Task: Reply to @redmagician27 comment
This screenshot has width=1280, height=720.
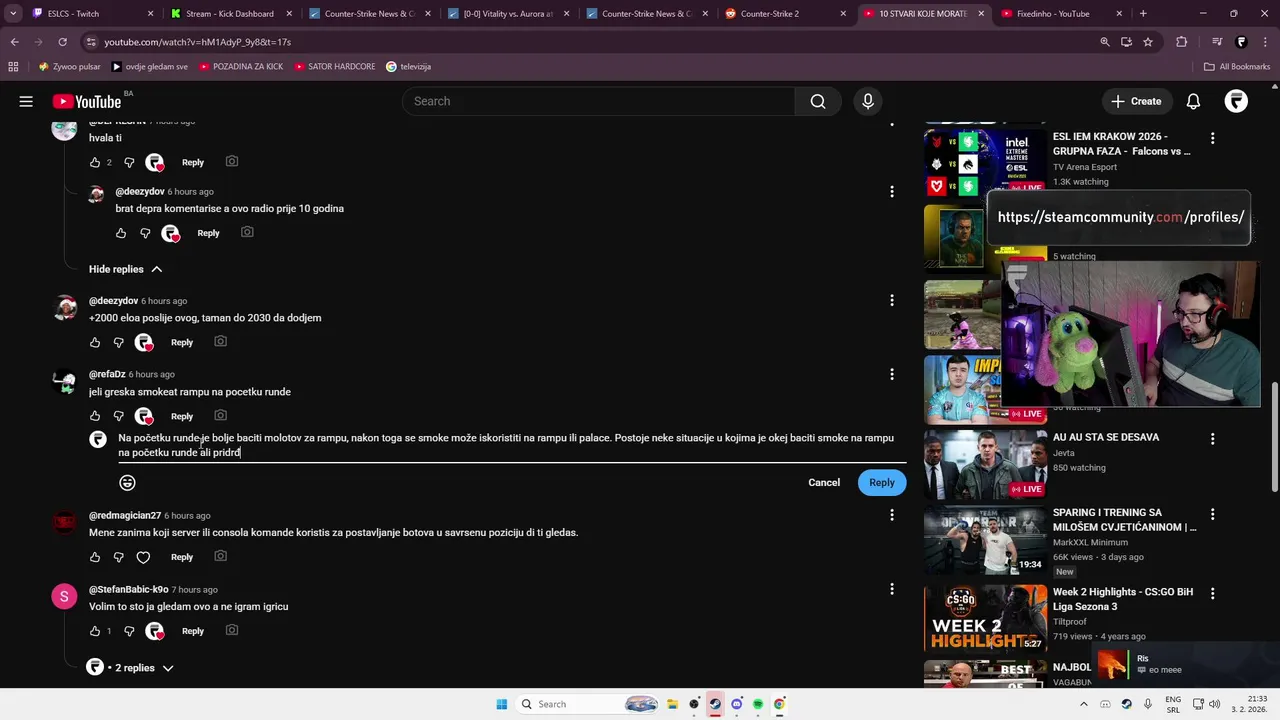Action: point(182,557)
